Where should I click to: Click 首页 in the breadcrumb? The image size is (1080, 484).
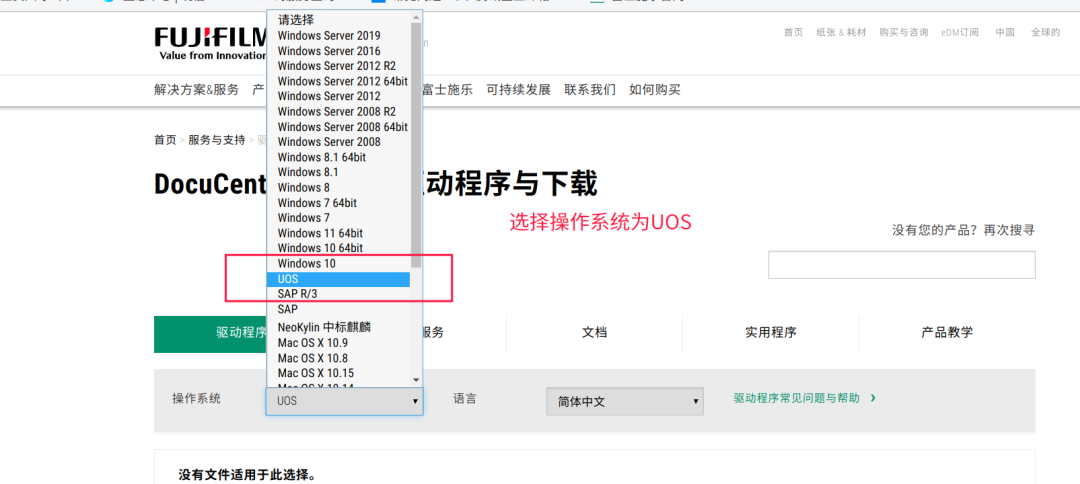(x=165, y=140)
